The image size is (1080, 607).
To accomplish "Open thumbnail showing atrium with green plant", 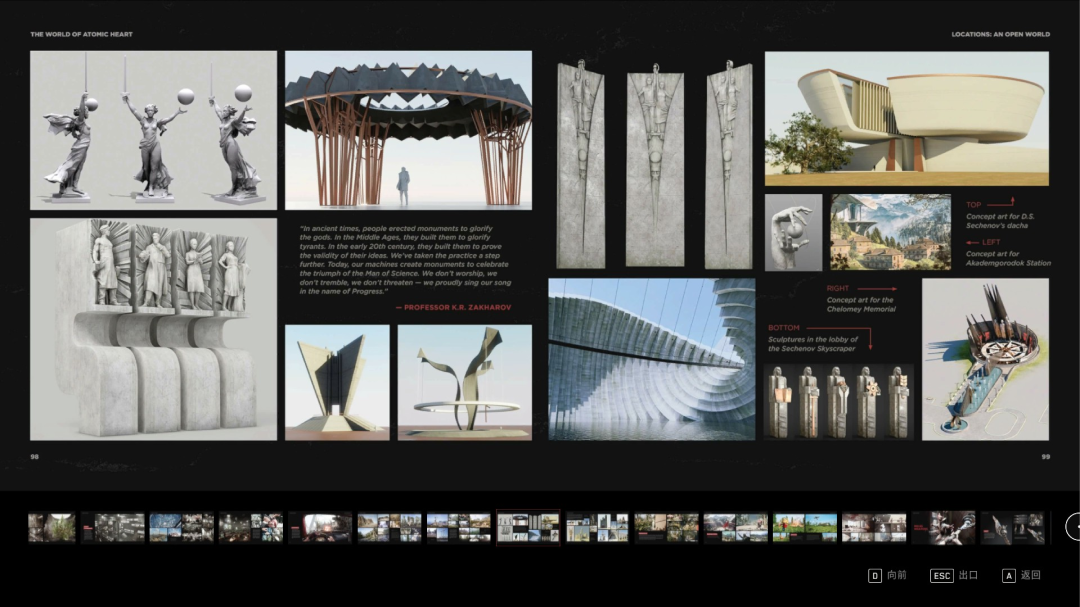I will (52, 528).
